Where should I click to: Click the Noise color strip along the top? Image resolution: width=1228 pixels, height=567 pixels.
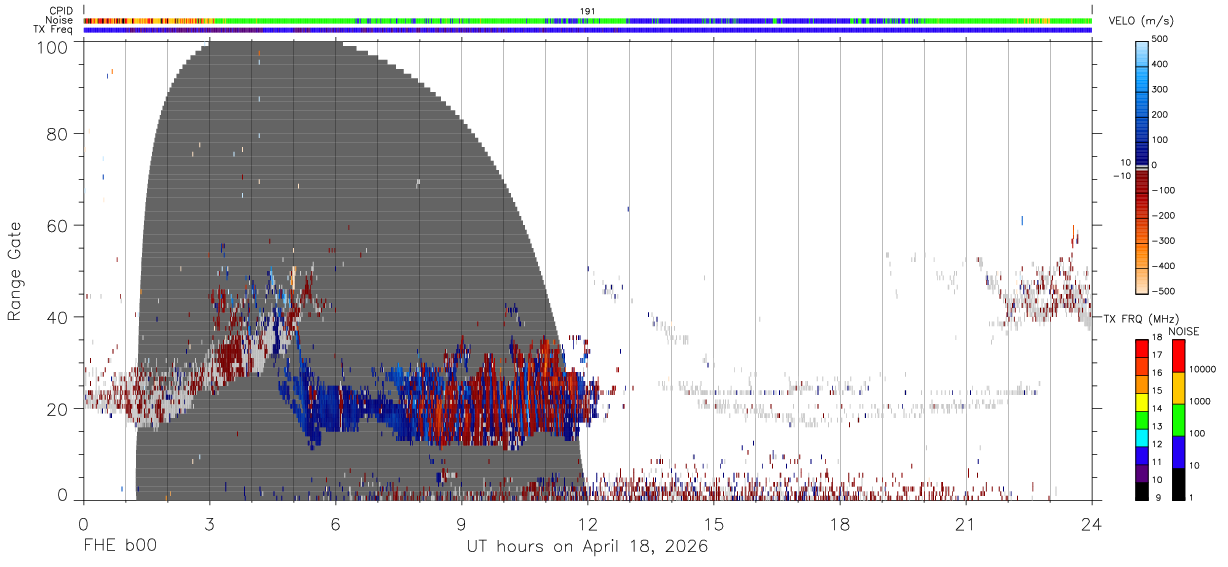click(588, 20)
